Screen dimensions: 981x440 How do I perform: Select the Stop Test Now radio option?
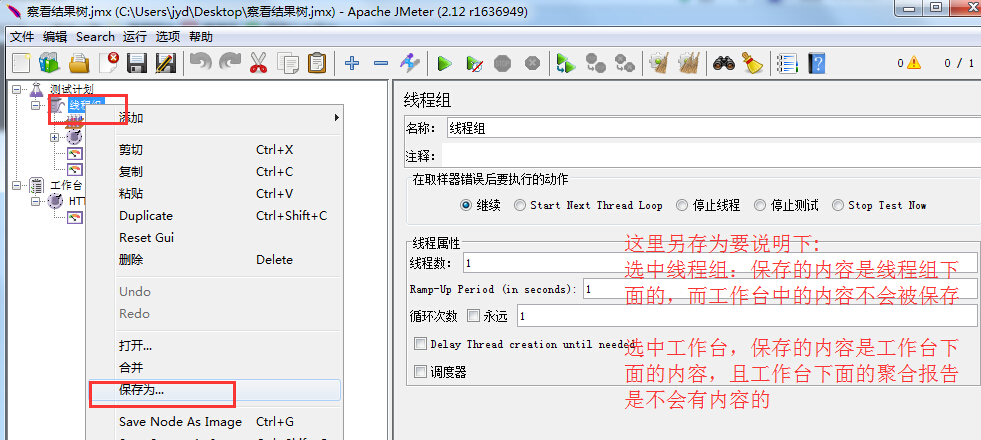[838, 205]
